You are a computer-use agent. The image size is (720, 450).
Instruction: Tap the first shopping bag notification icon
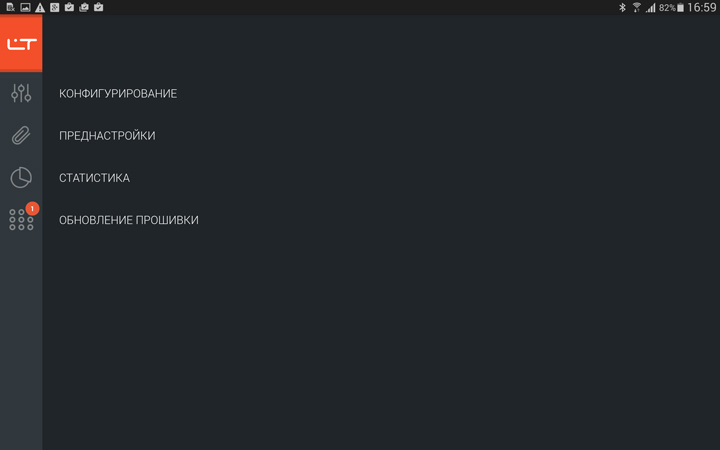click(69, 7)
